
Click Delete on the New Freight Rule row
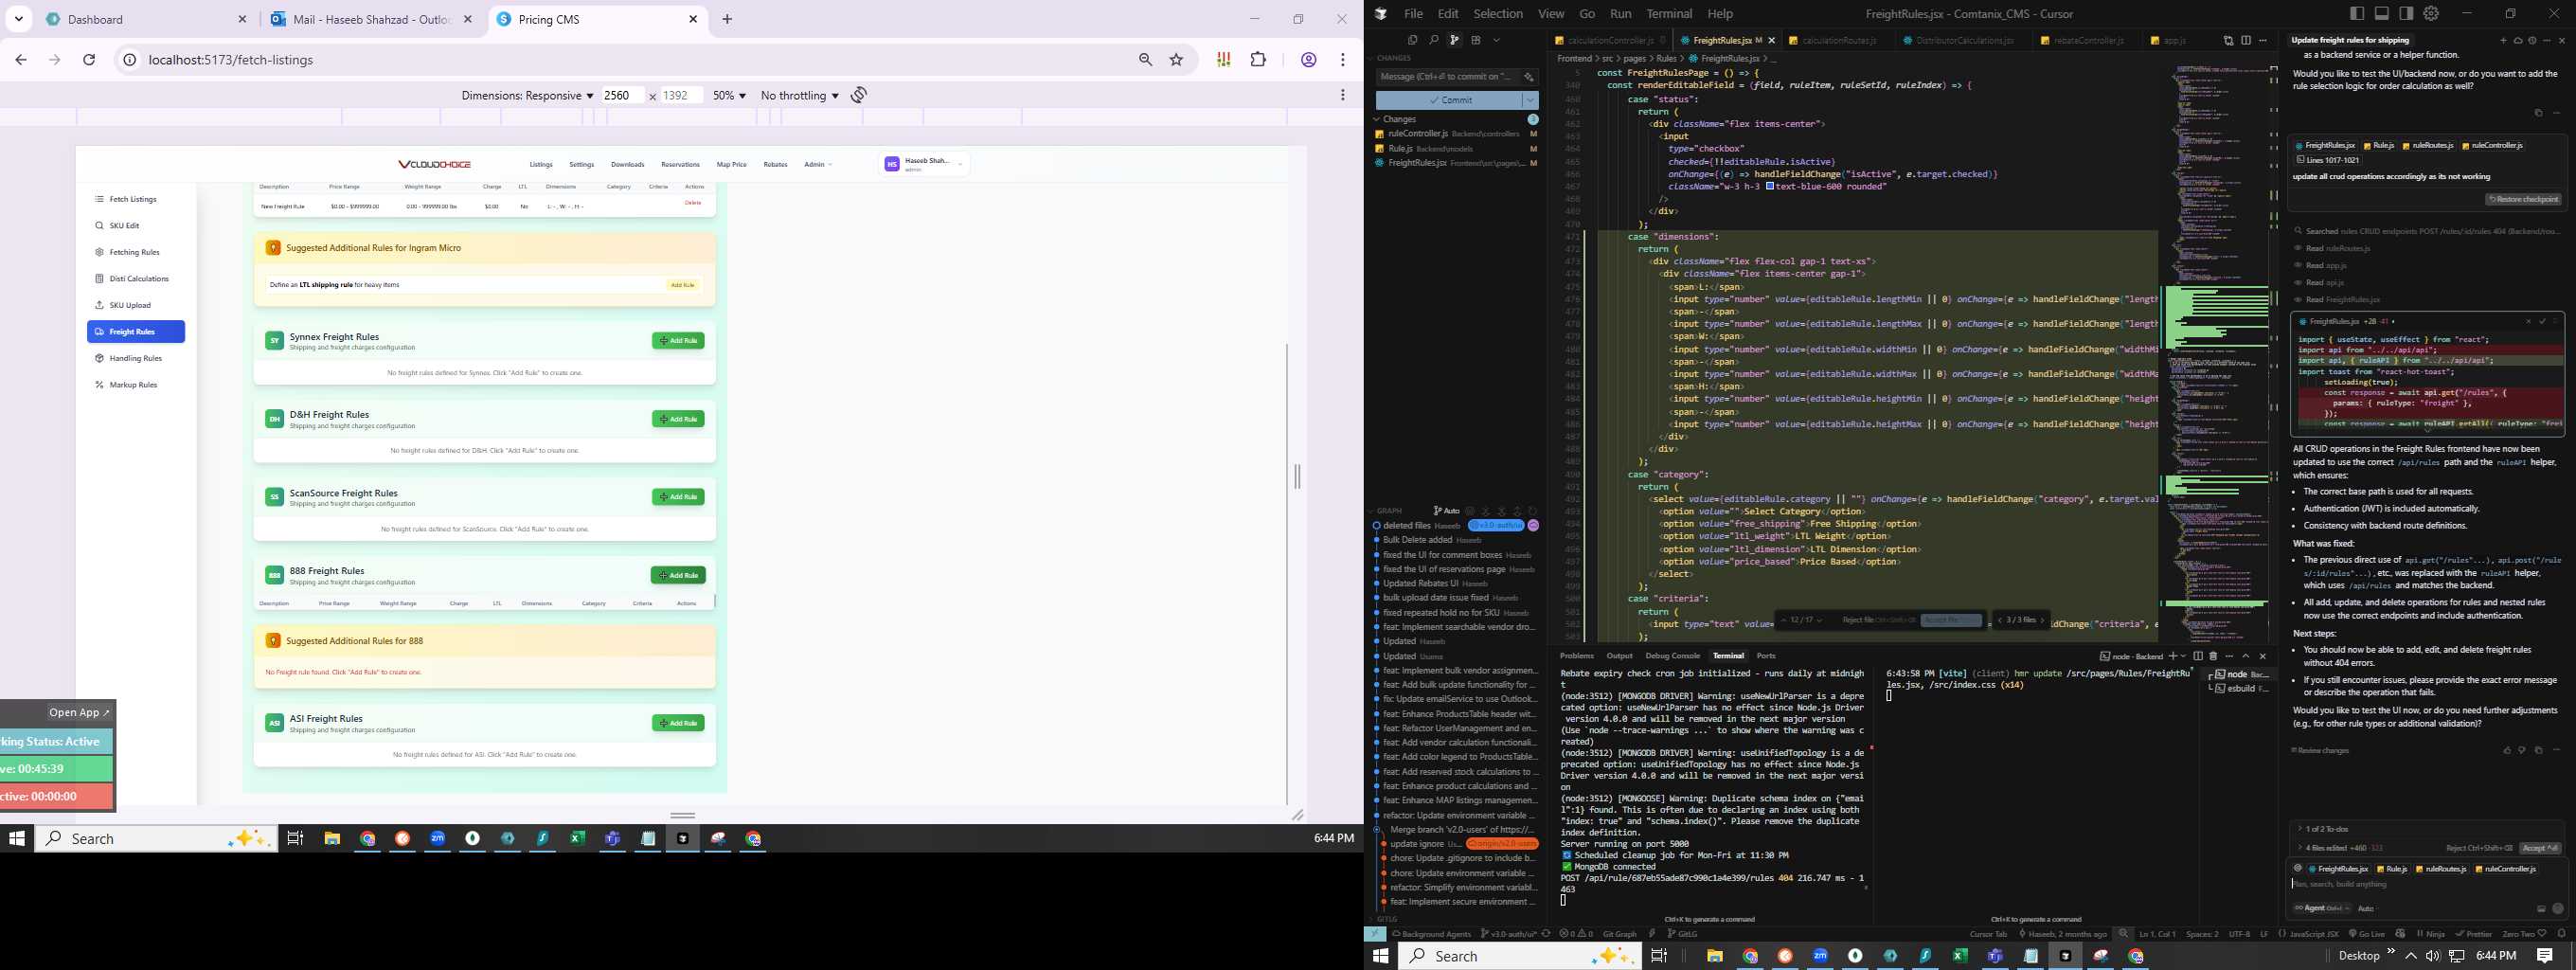692,203
